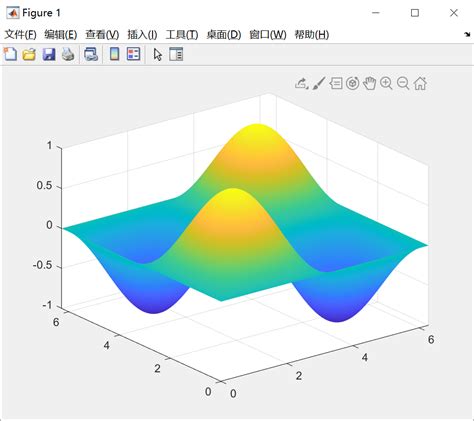
Task: Select the Zoom Out magnifier
Action: [x=403, y=83]
